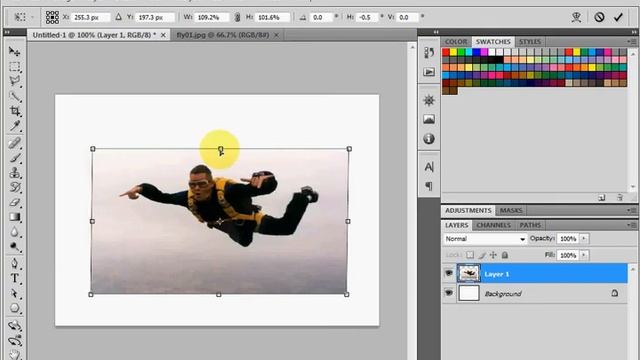
Task: Select the Healing Brush tool
Action: [14, 143]
